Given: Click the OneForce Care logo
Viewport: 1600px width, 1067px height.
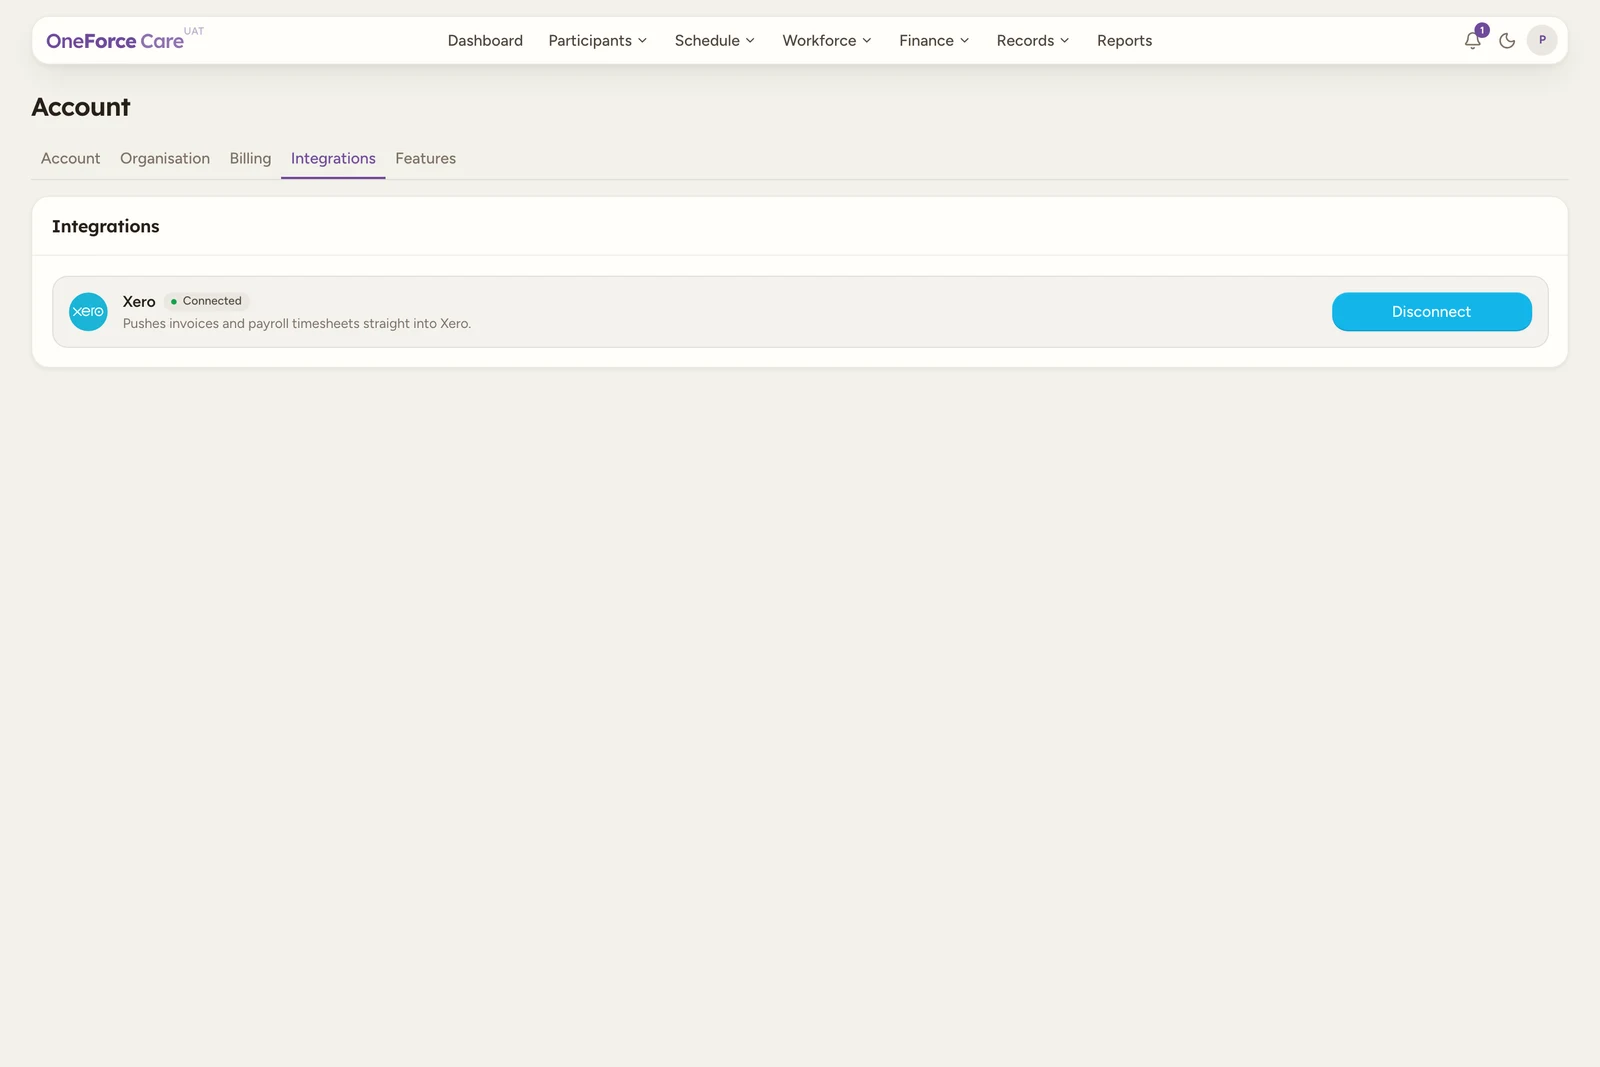Looking at the screenshot, I should click(115, 41).
